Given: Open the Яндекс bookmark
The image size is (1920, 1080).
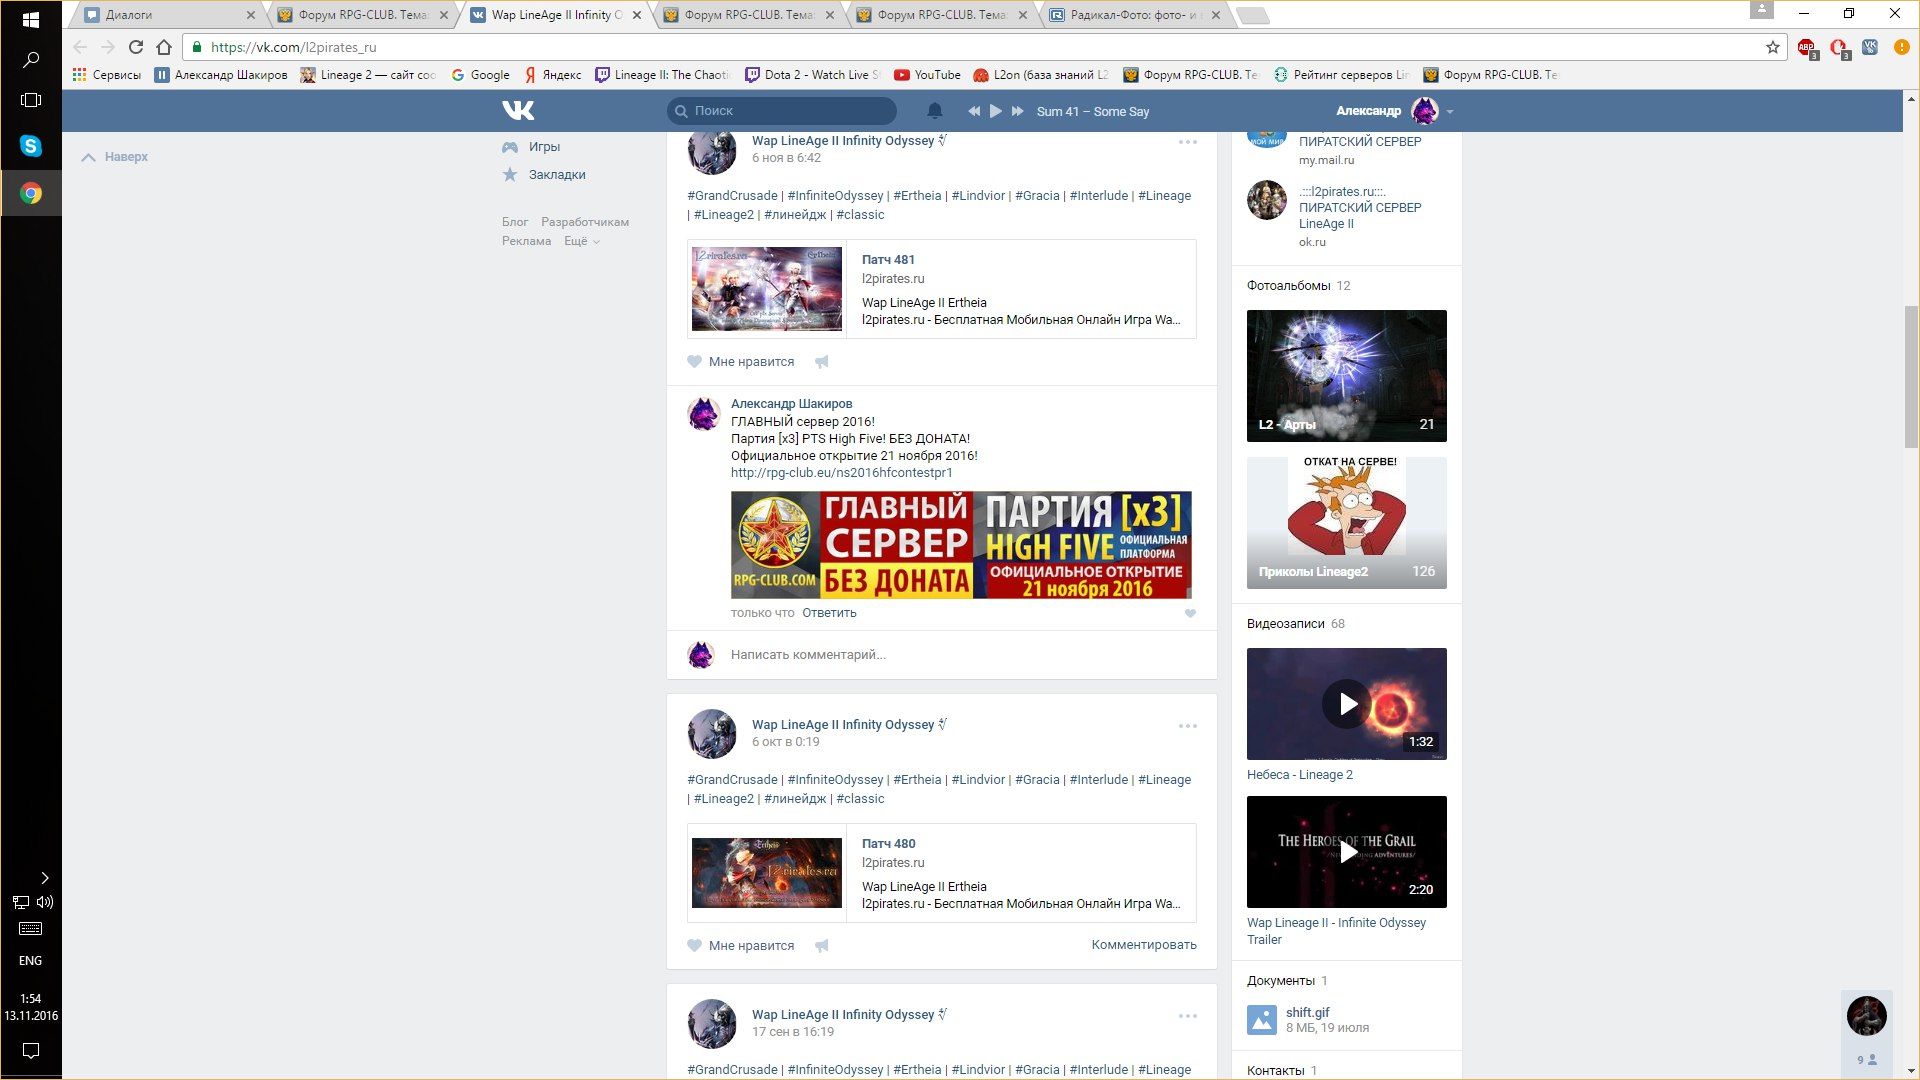Looking at the screenshot, I should point(553,75).
